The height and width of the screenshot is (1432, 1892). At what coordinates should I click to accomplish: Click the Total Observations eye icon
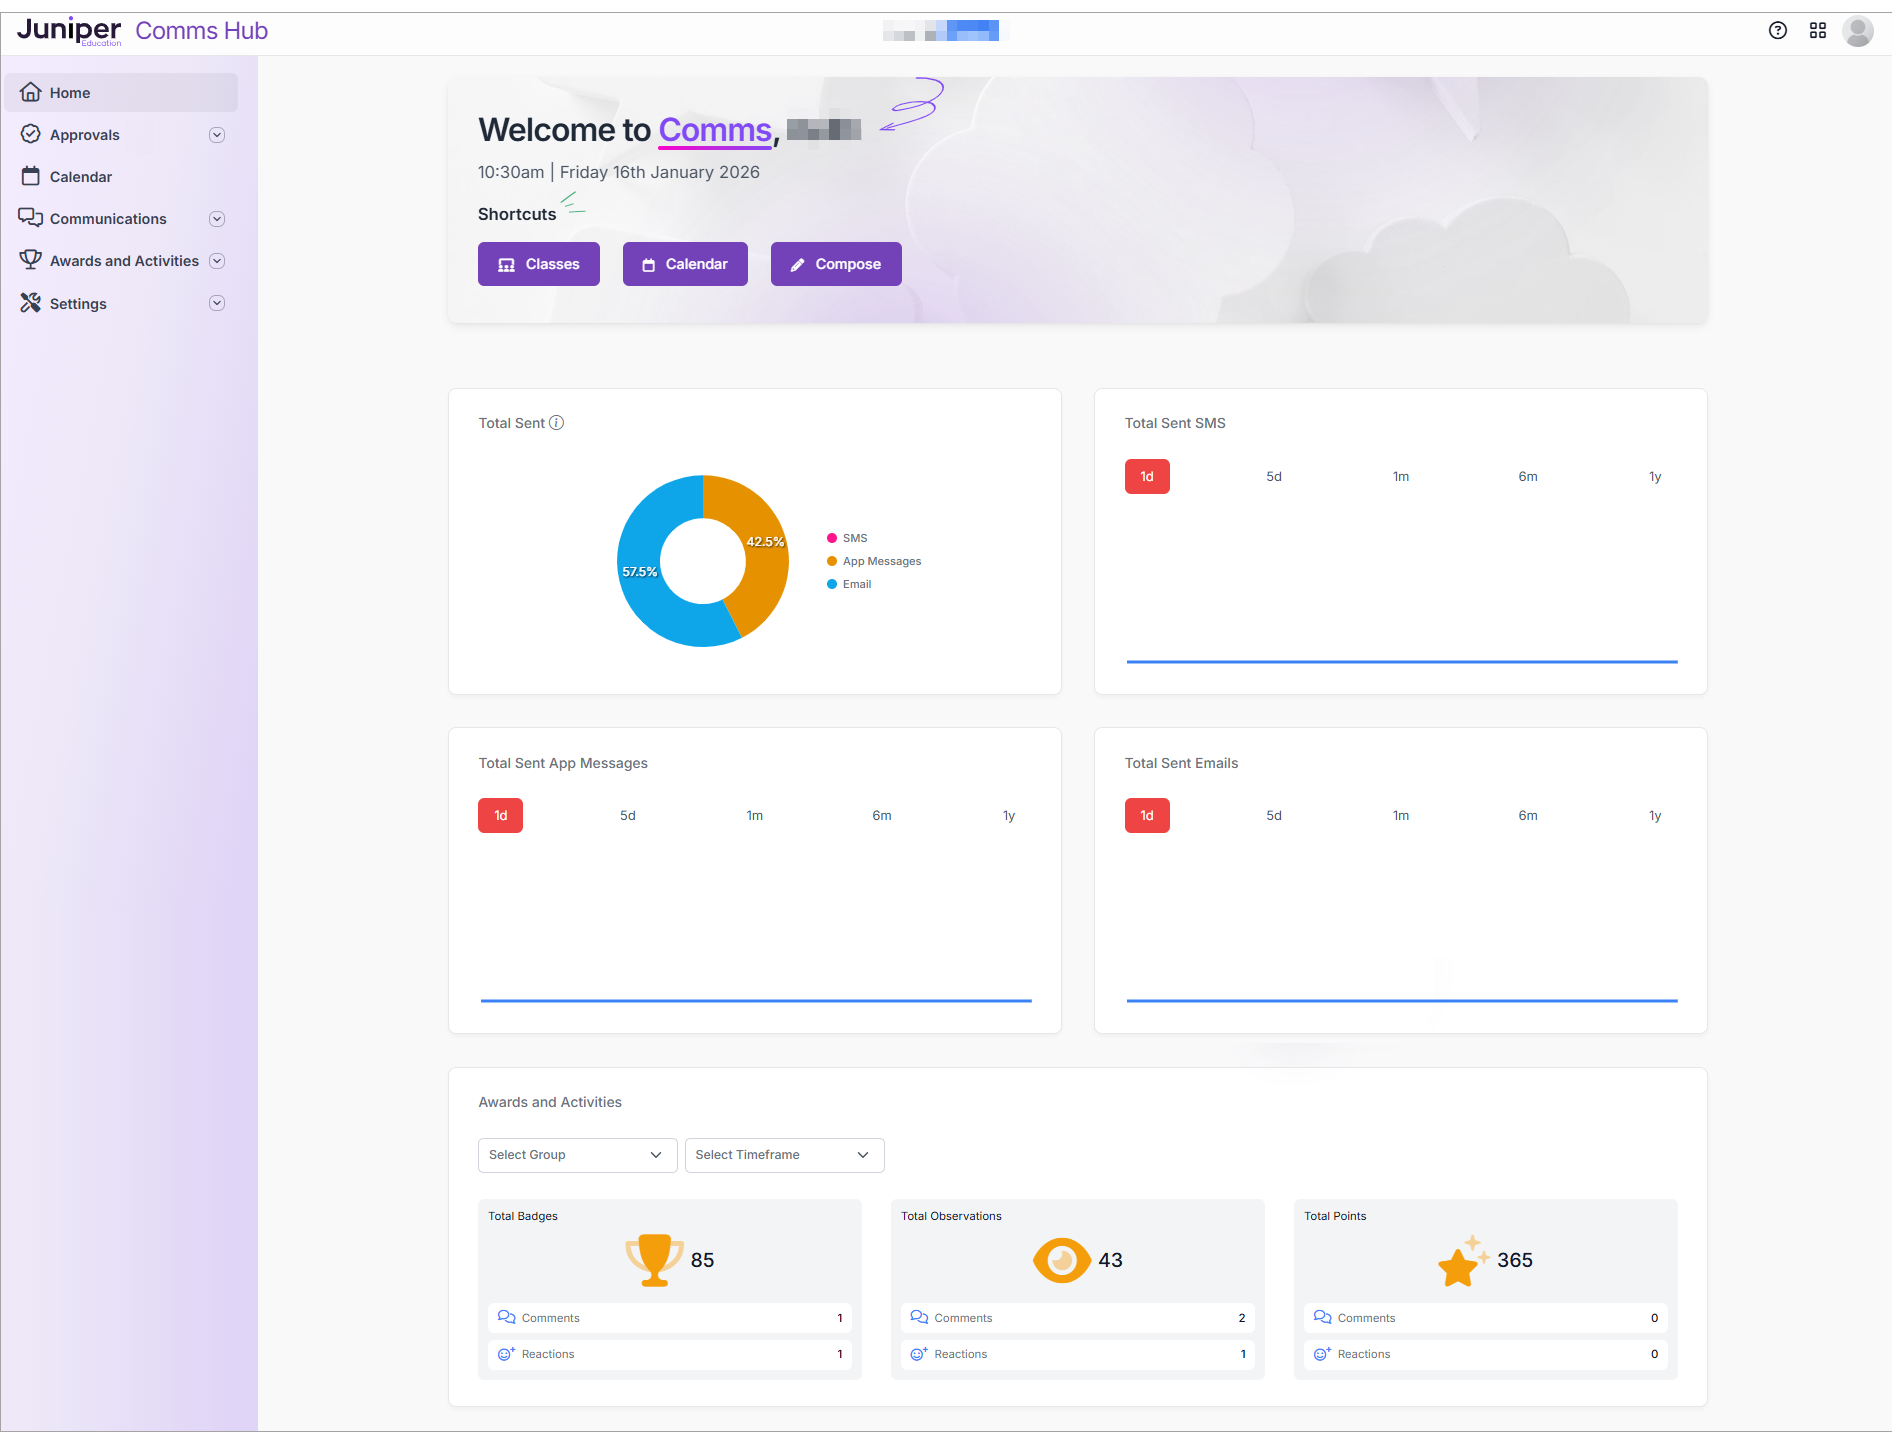(x=1061, y=1260)
